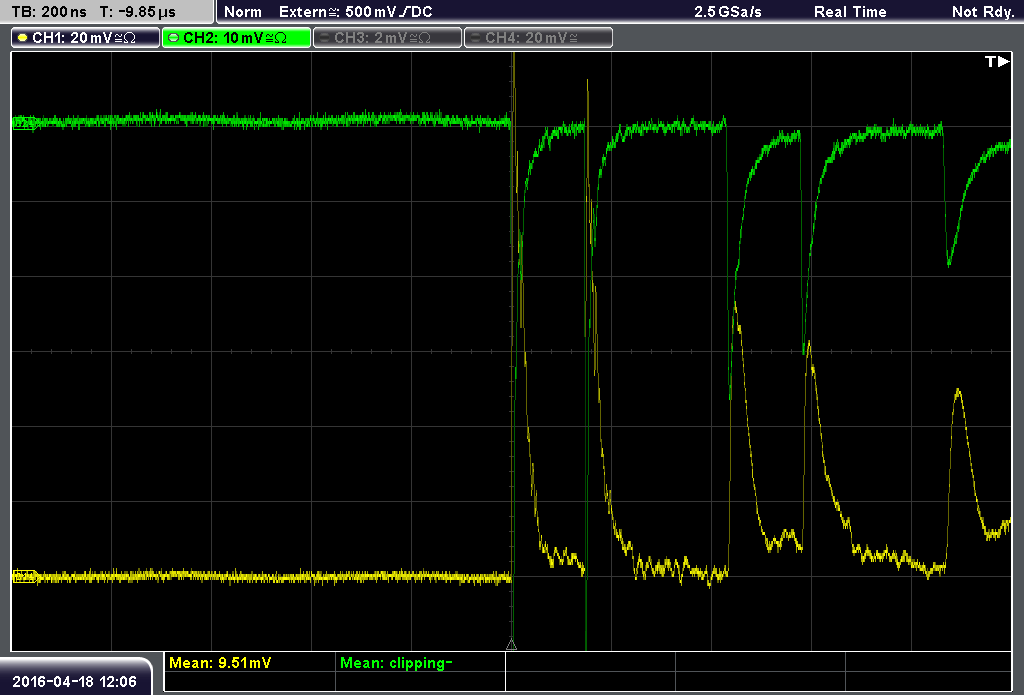
Task: Enable the CH4 20 mV channel tab
Action: click(538, 38)
